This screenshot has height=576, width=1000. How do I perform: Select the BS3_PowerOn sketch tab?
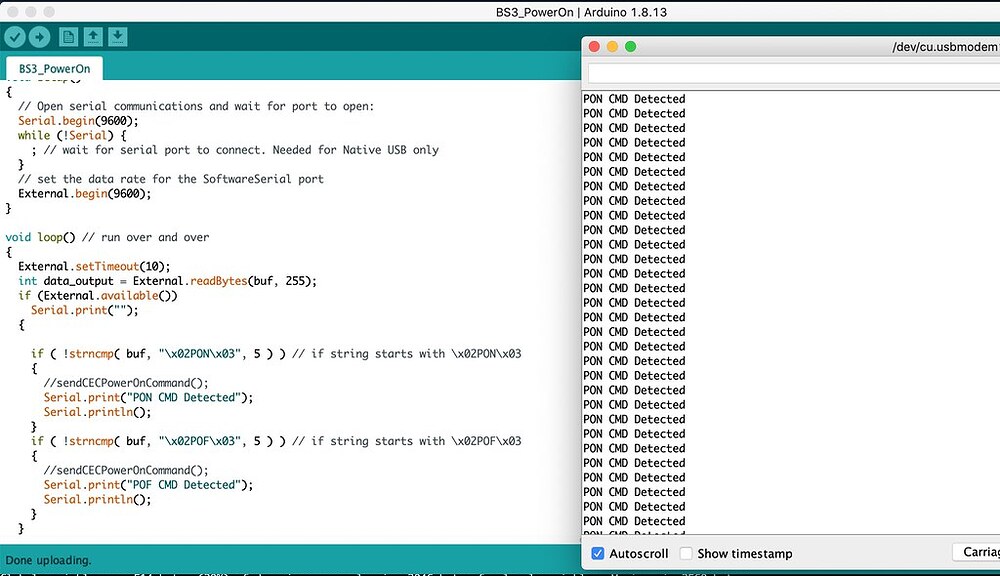(53, 68)
